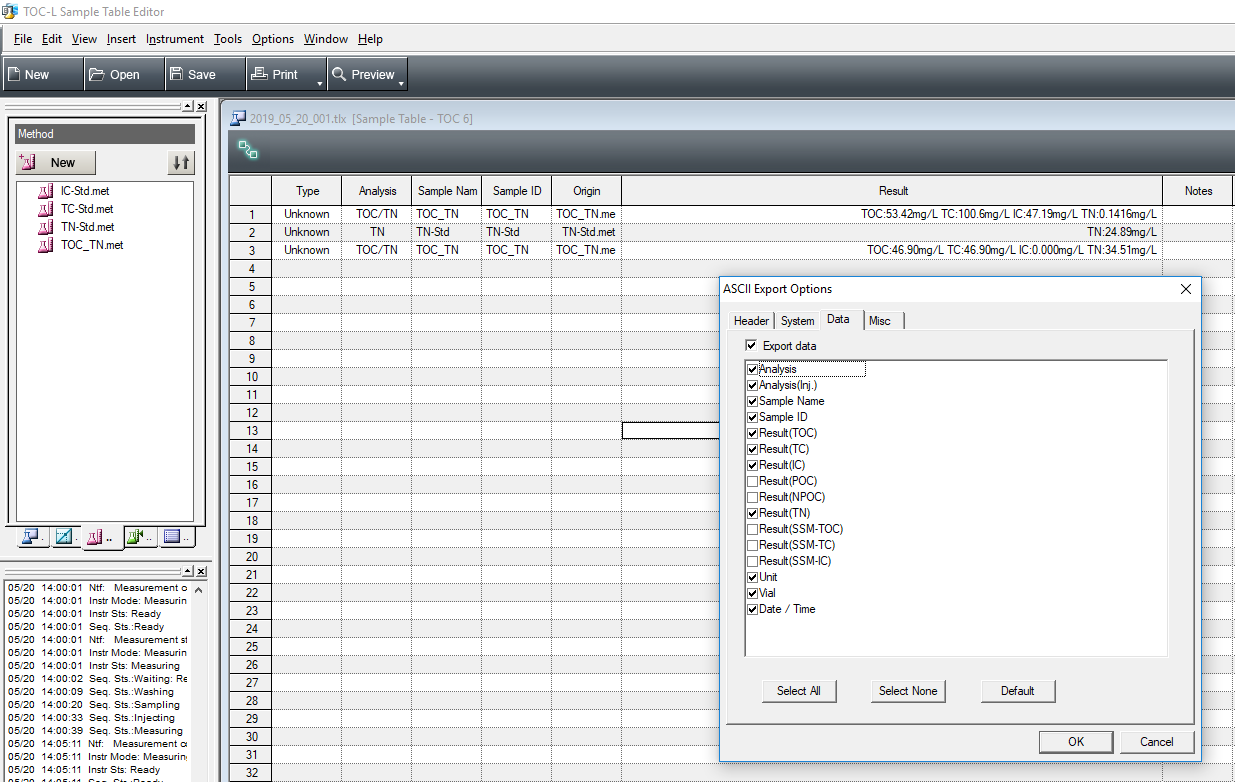Select the Calibration Curve panel icon
The height and width of the screenshot is (782, 1235).
64,537
